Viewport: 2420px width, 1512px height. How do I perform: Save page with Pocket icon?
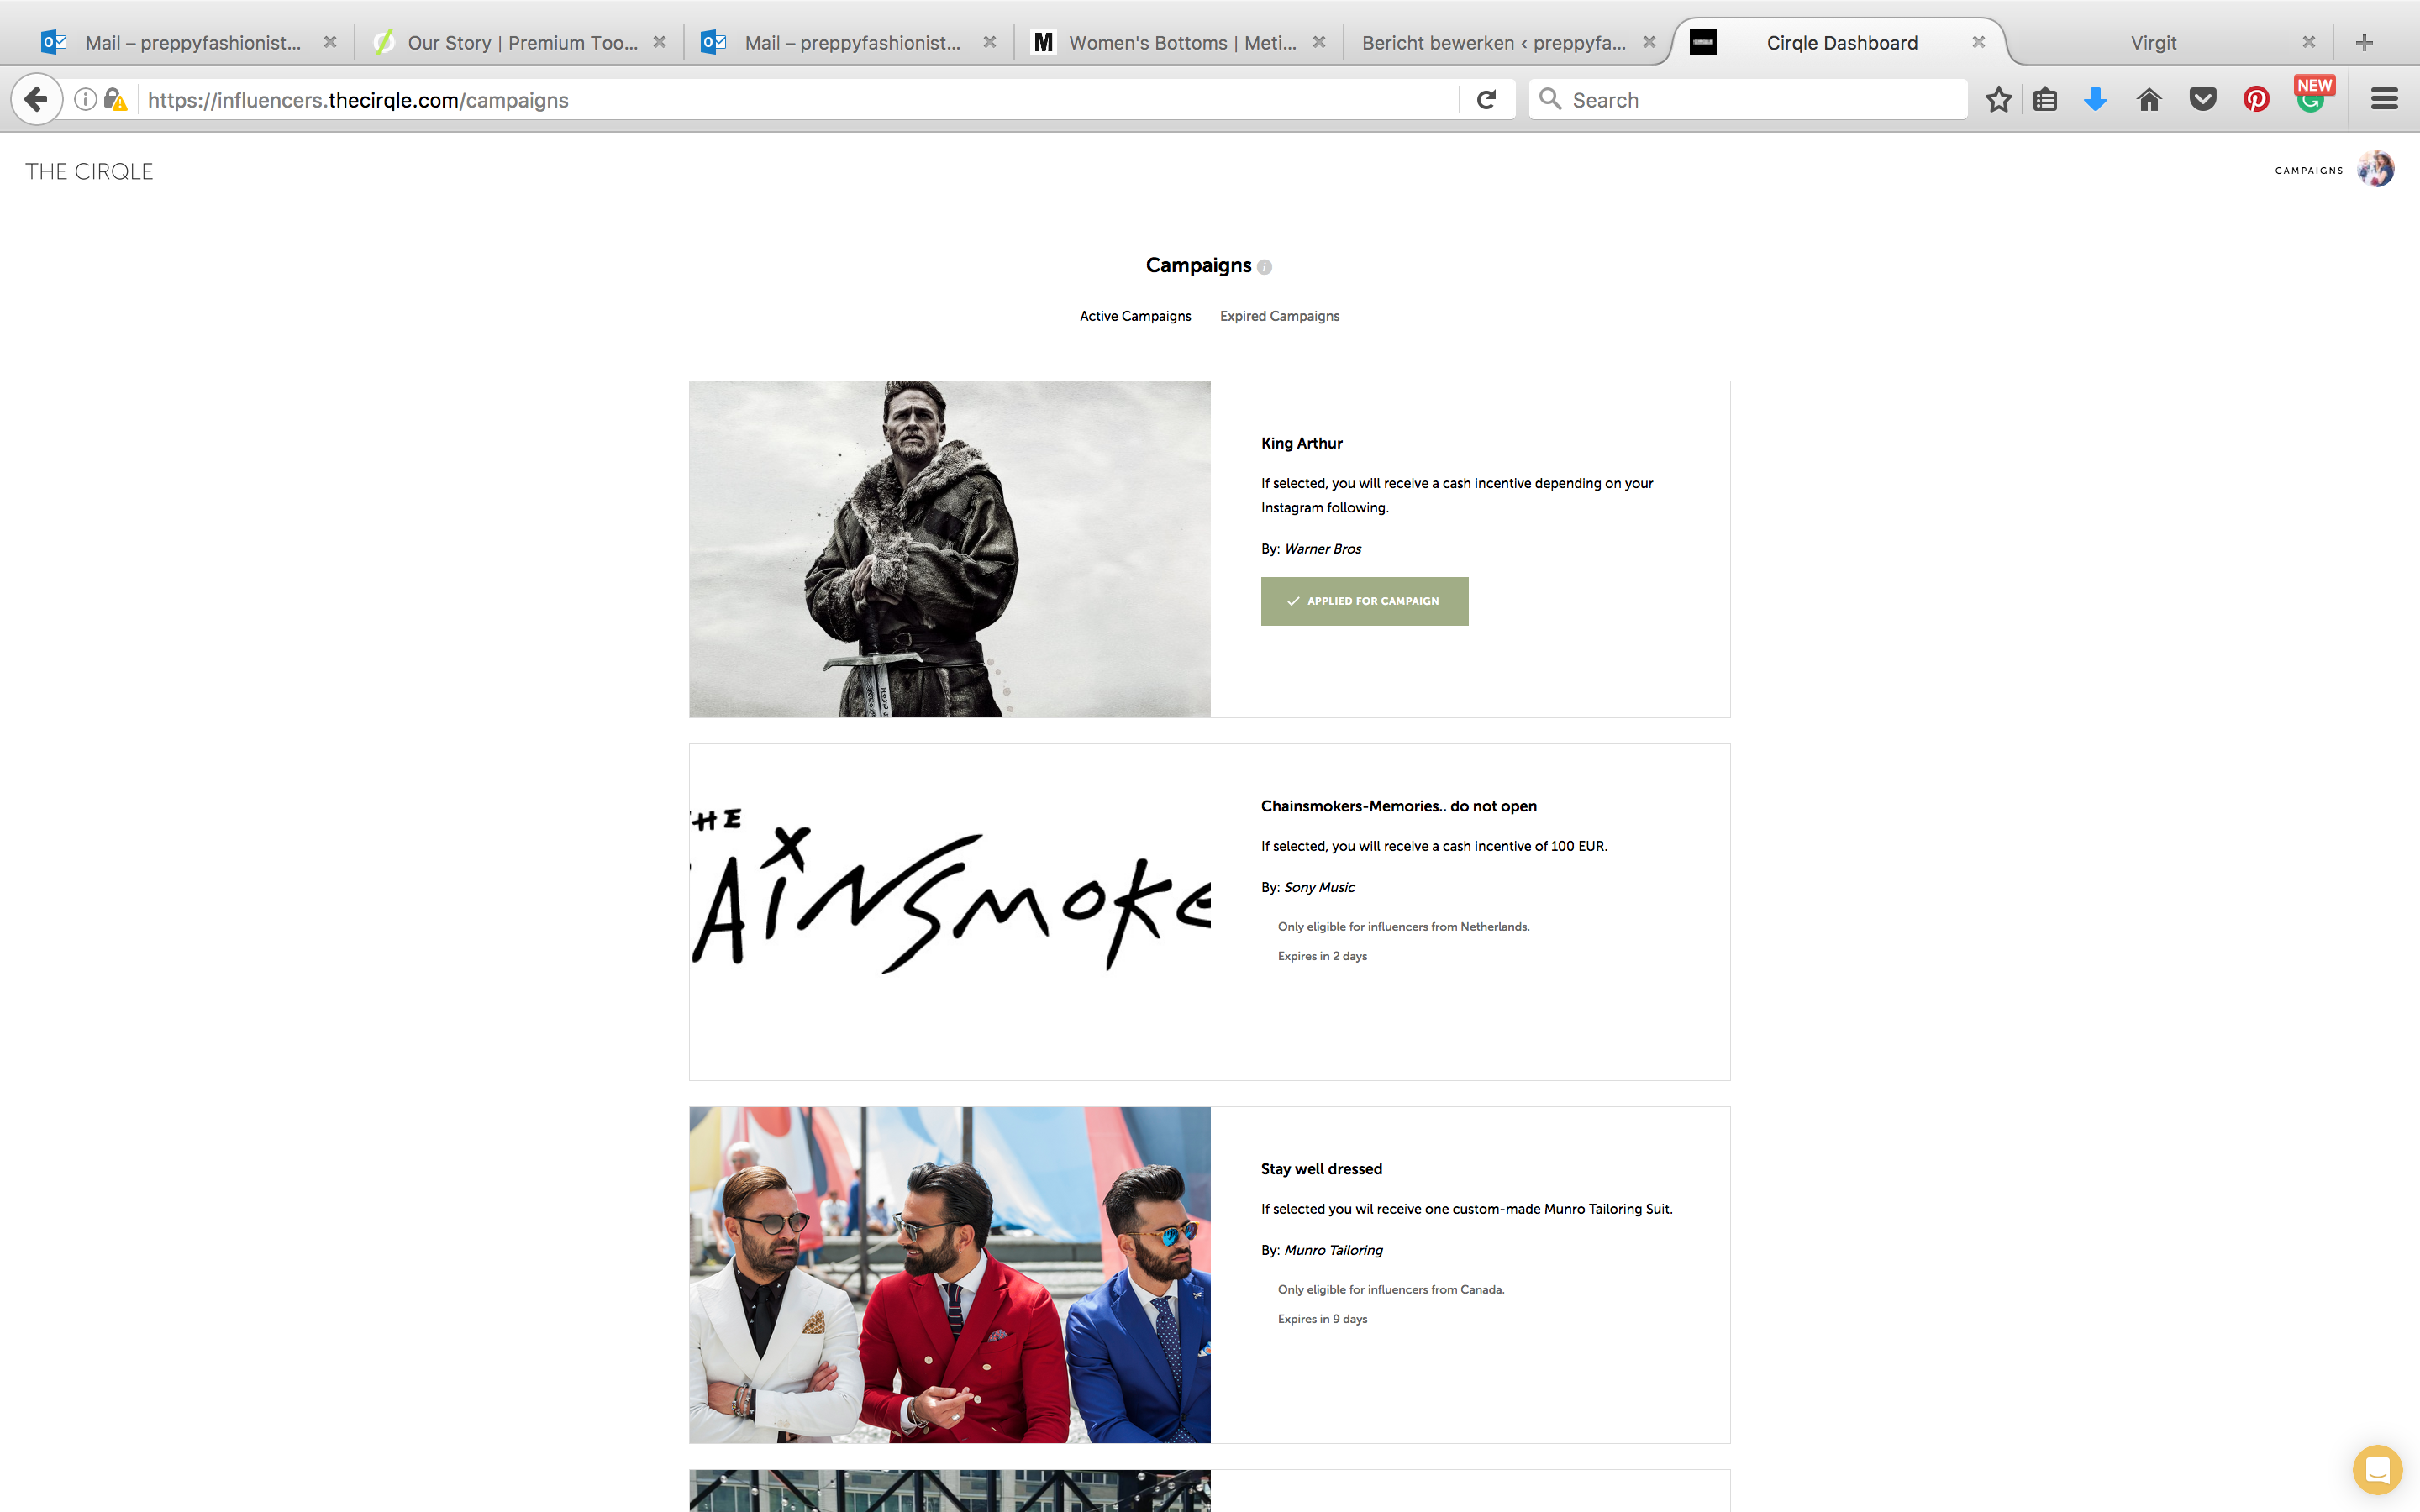[2203, 100]
